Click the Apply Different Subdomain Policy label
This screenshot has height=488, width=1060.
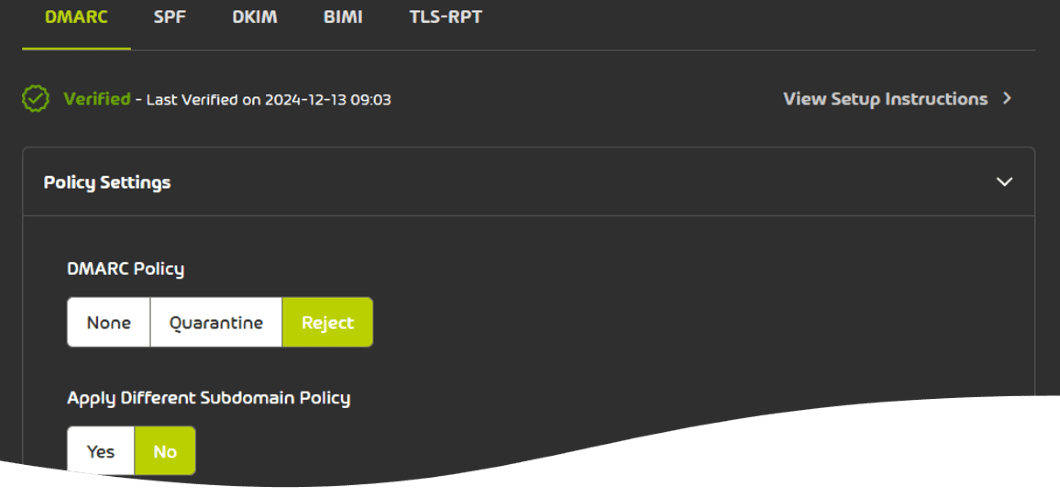click(x=208, y=397)
